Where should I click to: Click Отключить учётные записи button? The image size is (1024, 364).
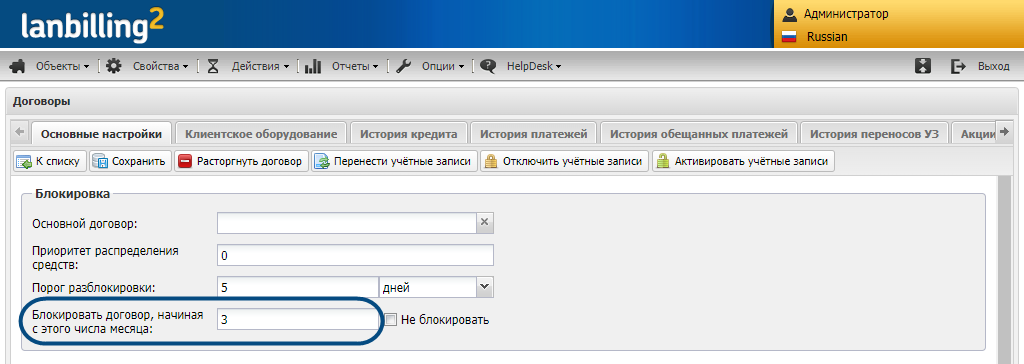[x=564, y=161]
